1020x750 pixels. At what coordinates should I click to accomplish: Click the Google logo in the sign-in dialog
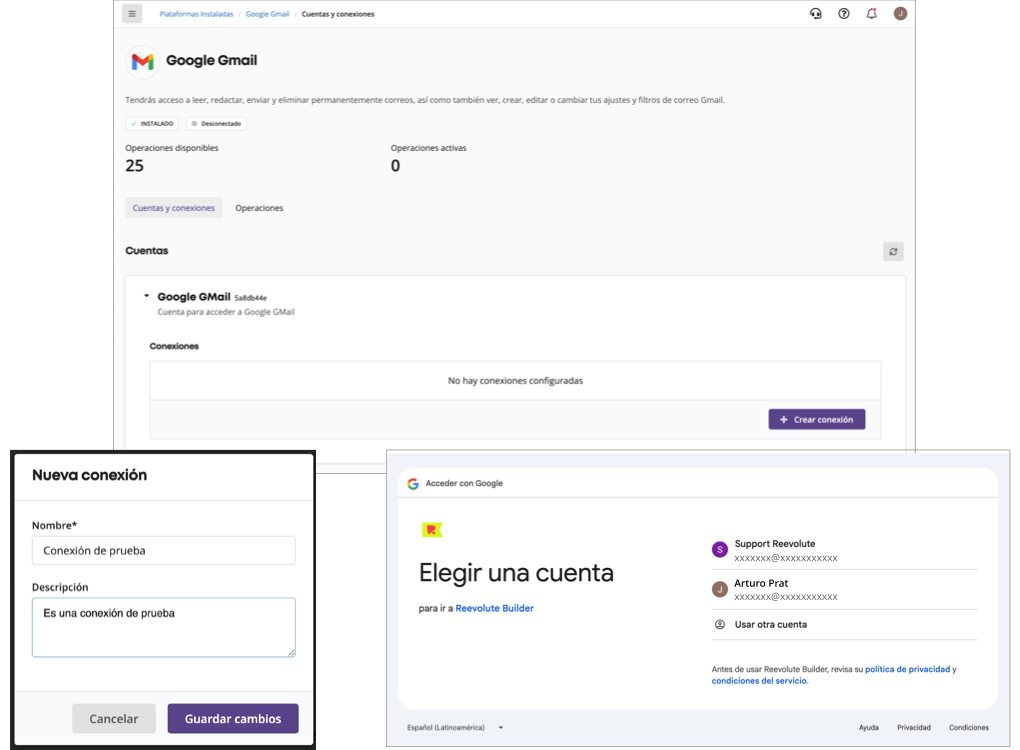[413, 484]
